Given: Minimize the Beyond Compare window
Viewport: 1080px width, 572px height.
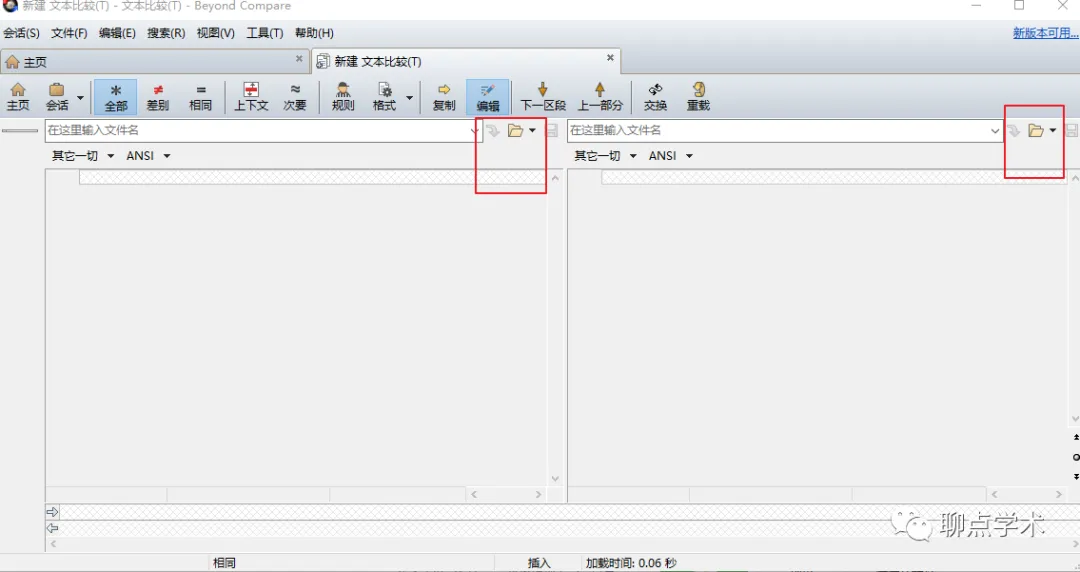Looking at the screenshot, I should pos(977,6).
